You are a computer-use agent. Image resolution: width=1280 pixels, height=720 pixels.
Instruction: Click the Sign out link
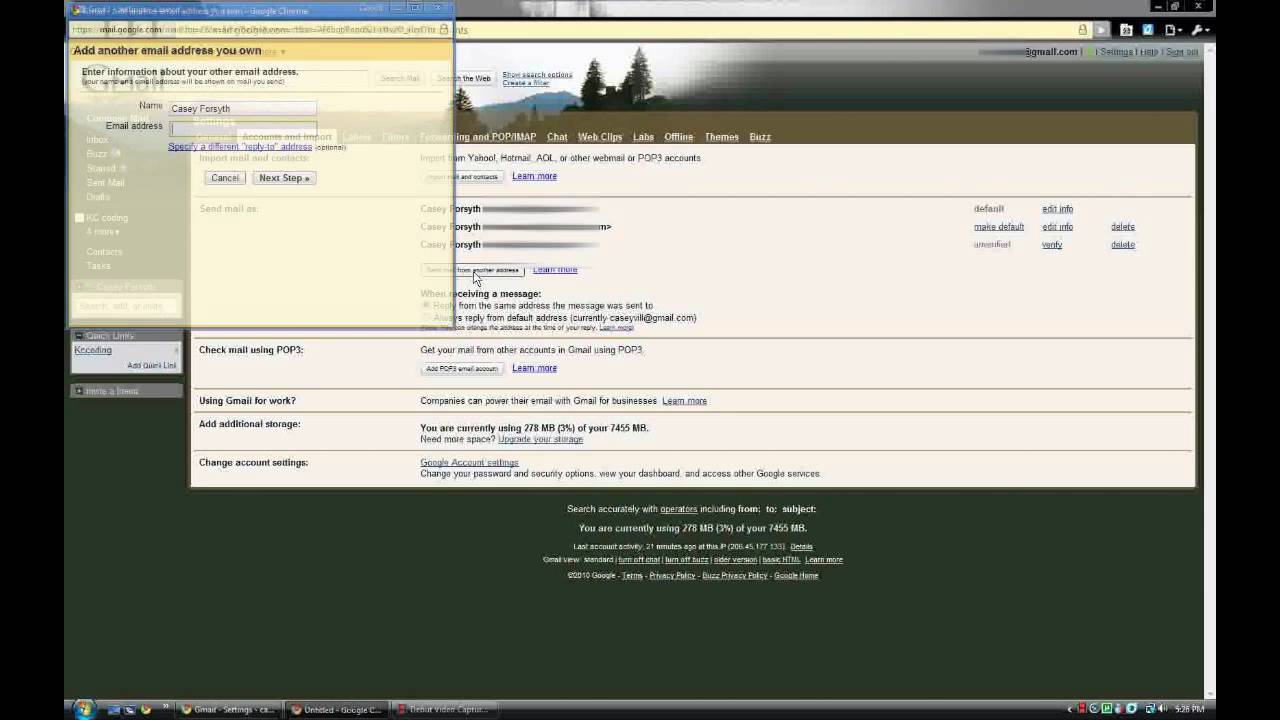[x=1182, y=52]
